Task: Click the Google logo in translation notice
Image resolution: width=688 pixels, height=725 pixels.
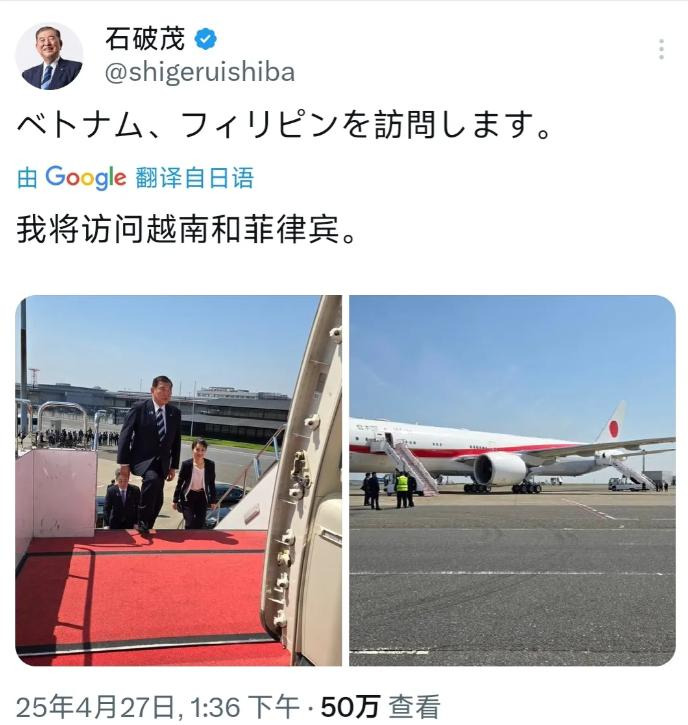Action: (x=86, y=177)
